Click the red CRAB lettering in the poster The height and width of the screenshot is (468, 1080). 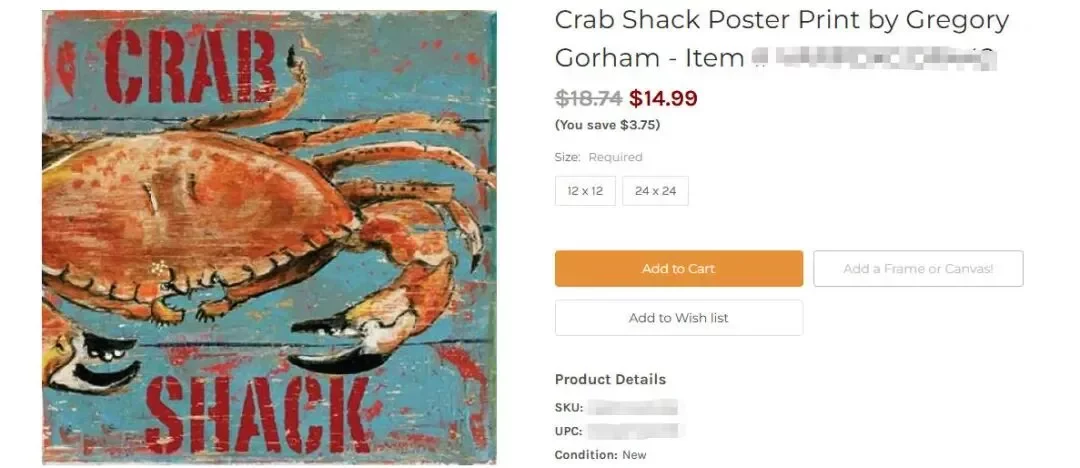pos(188,67)
